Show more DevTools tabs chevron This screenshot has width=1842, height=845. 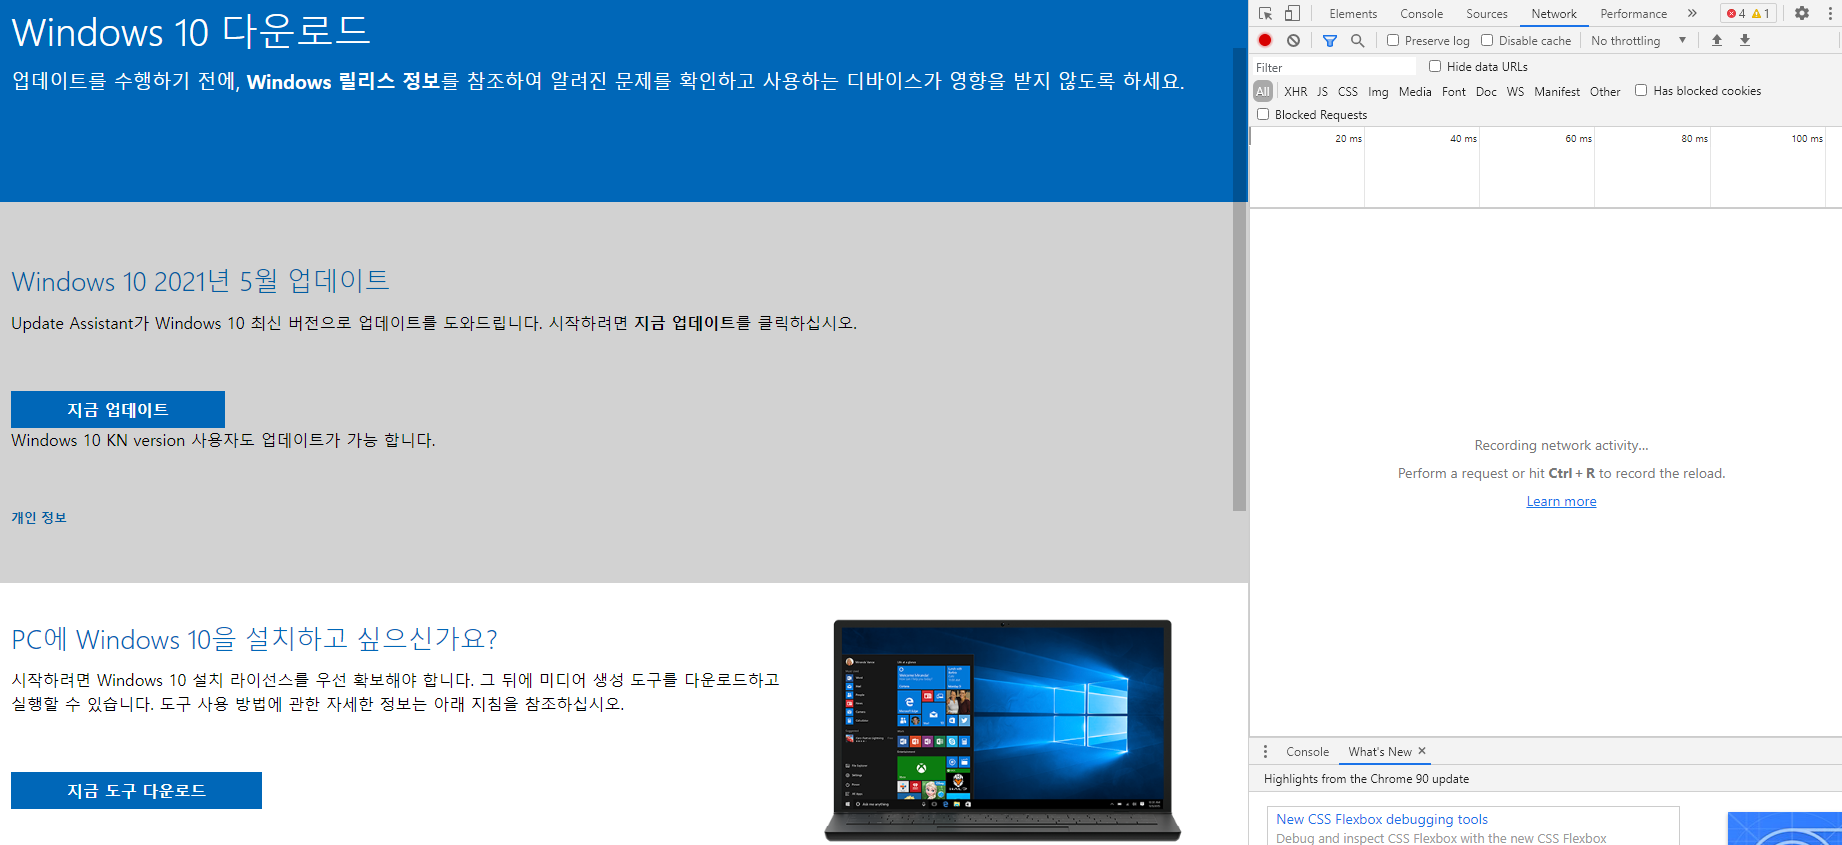click(x=1692, y=13)
